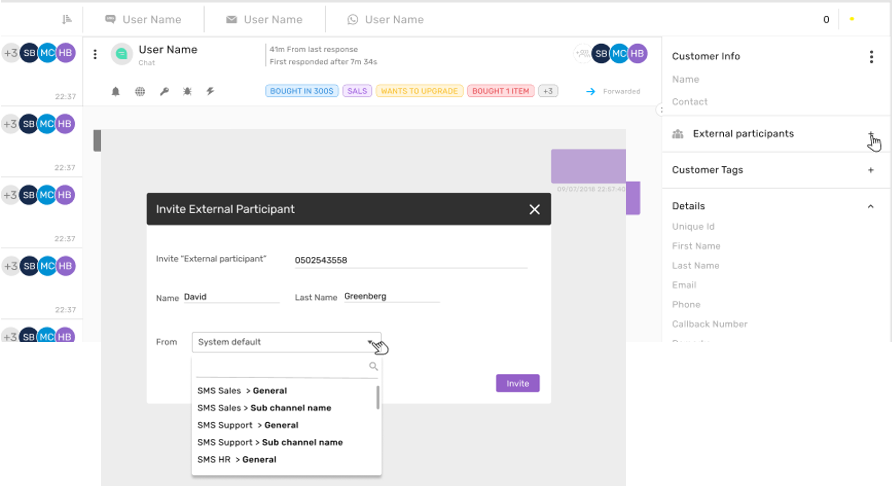Click the bug icon in conversation toolbar
The width and height of the screenshot is (892, 491).
coord(187,91)
